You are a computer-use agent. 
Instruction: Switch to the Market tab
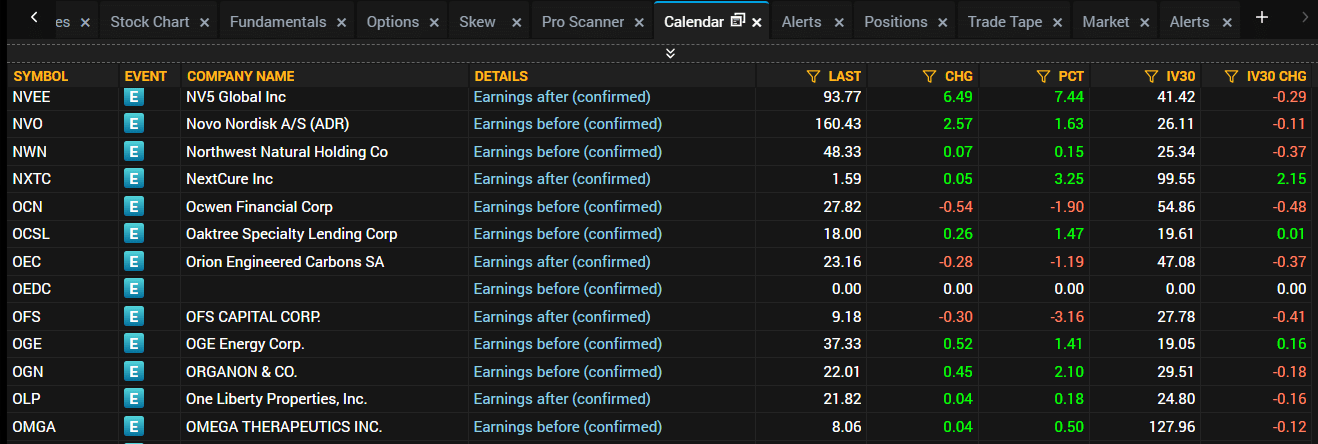[1106, 21]
